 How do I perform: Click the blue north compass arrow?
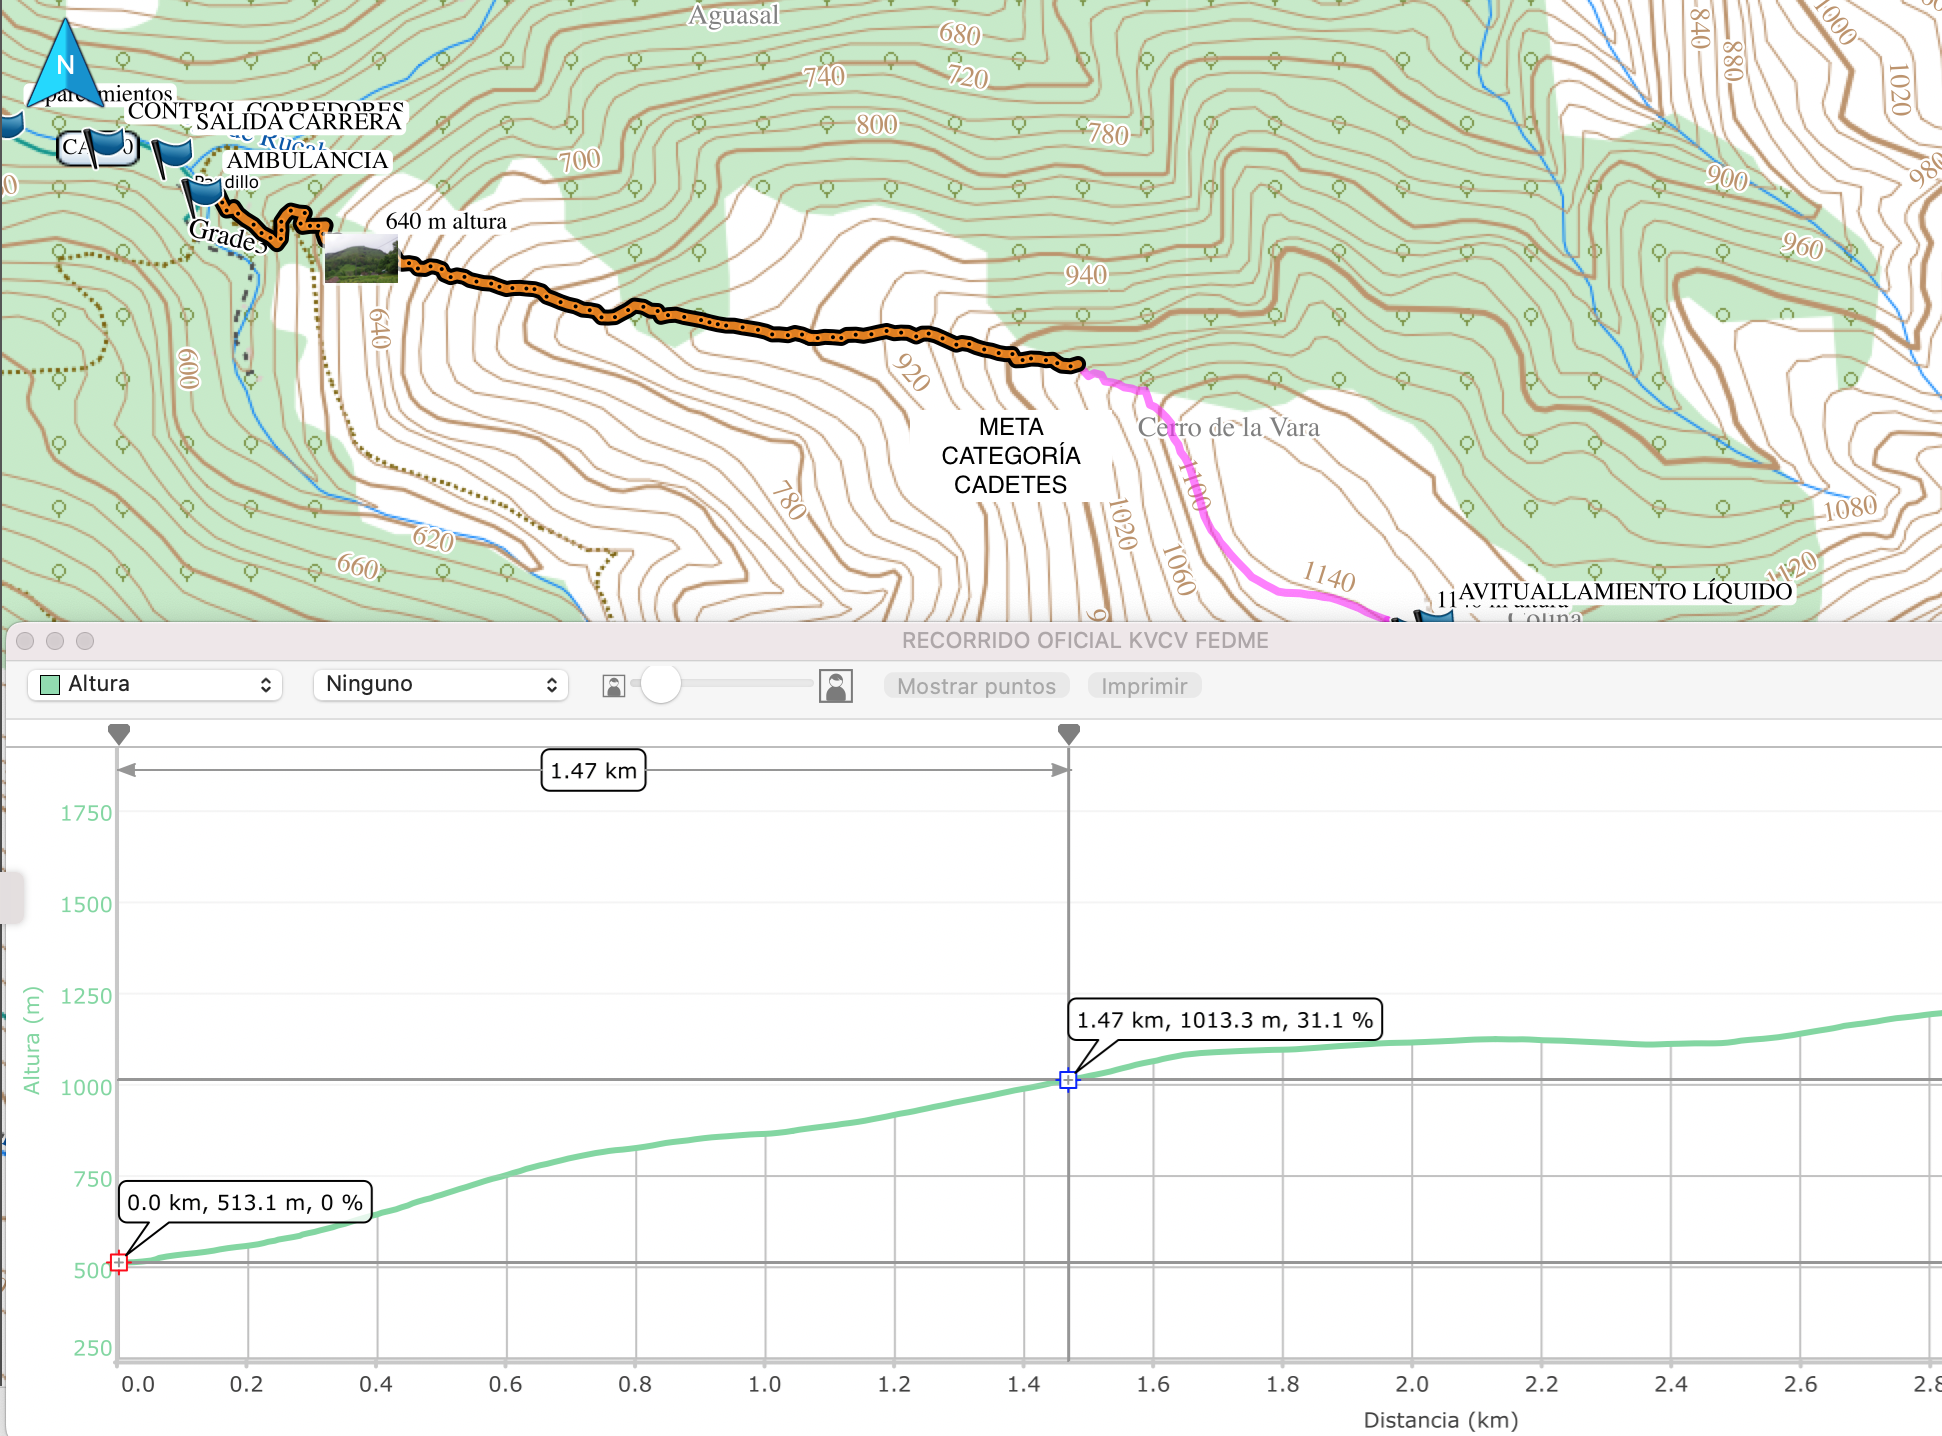click(68, 63)
